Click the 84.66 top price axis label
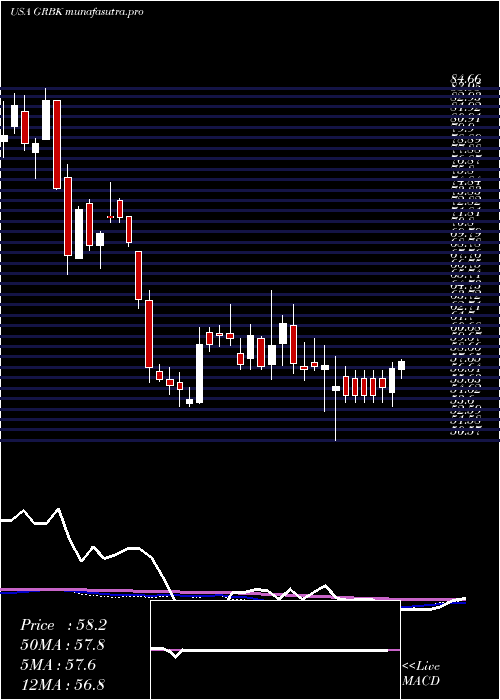This screenshot has height=700, width=500. click(x=466, y=80)
